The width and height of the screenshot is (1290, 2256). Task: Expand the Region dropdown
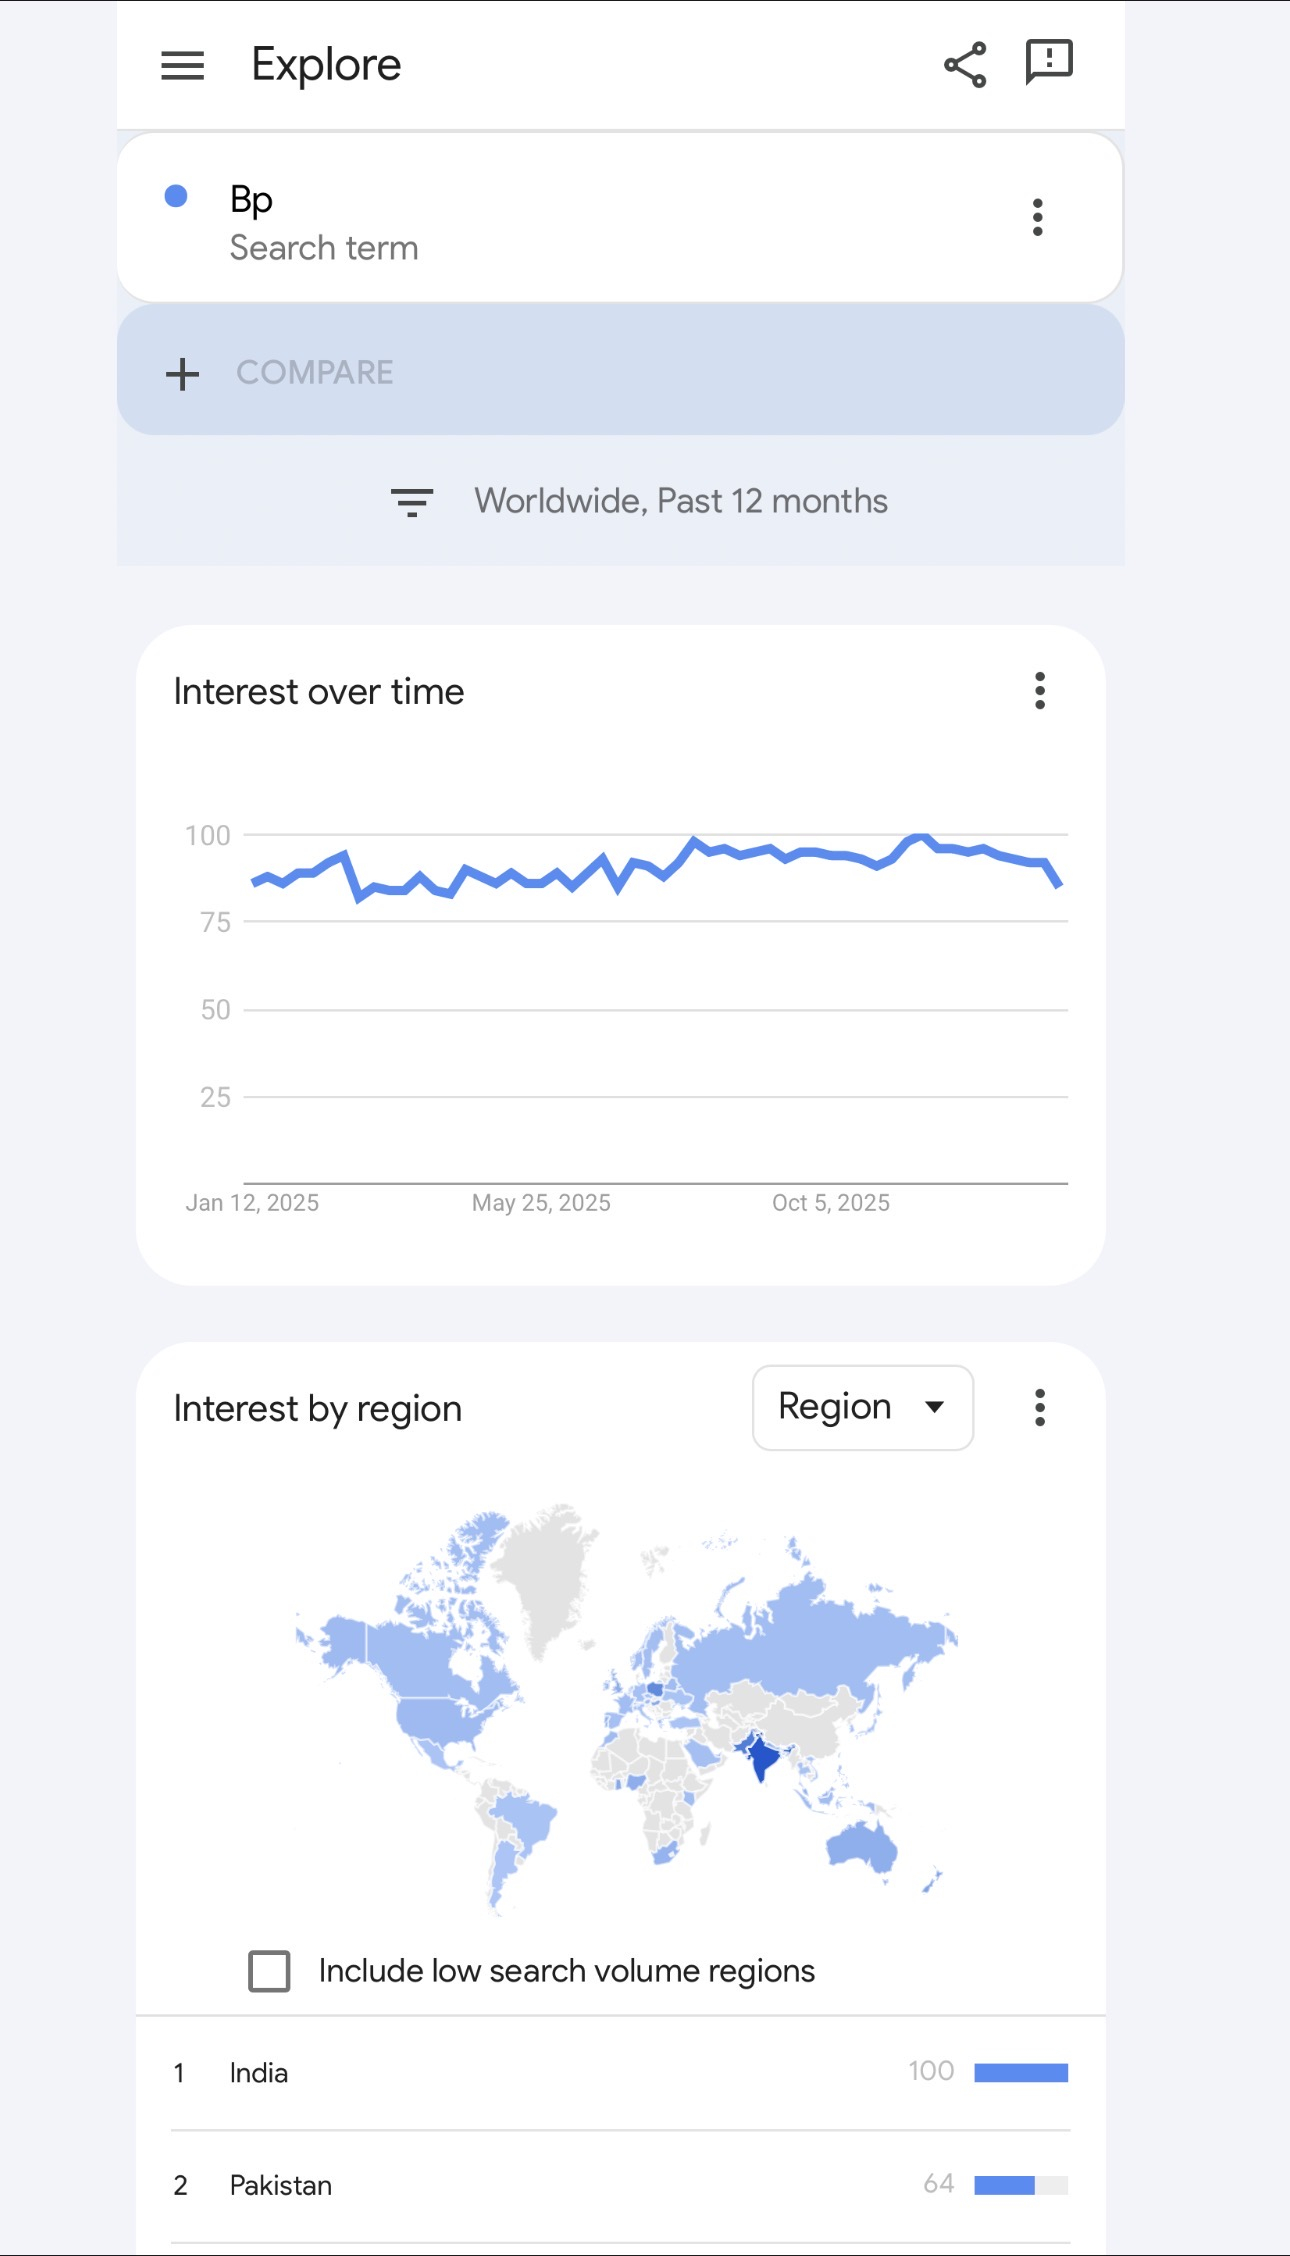tap(862, 1408)
